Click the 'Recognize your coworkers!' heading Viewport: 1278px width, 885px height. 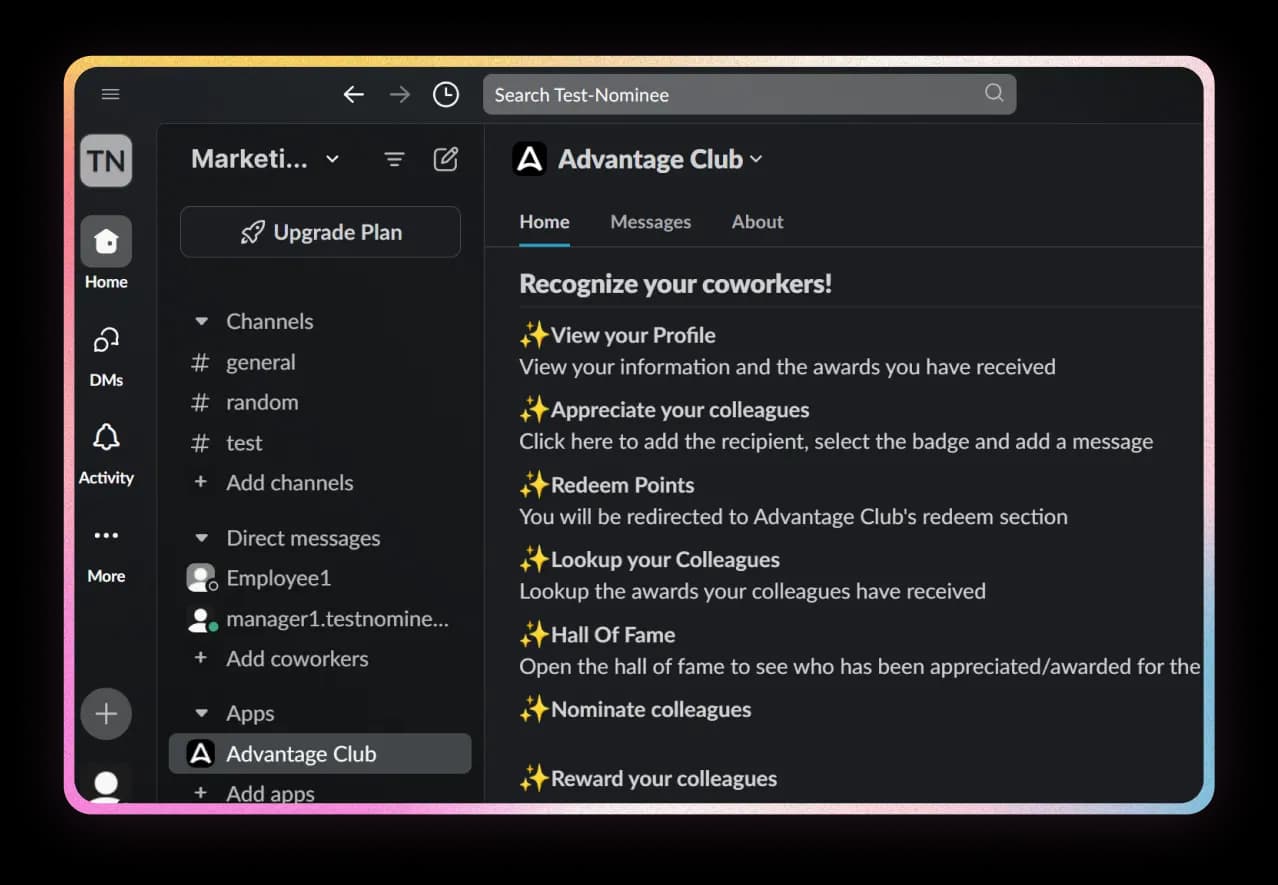(675, 284)
